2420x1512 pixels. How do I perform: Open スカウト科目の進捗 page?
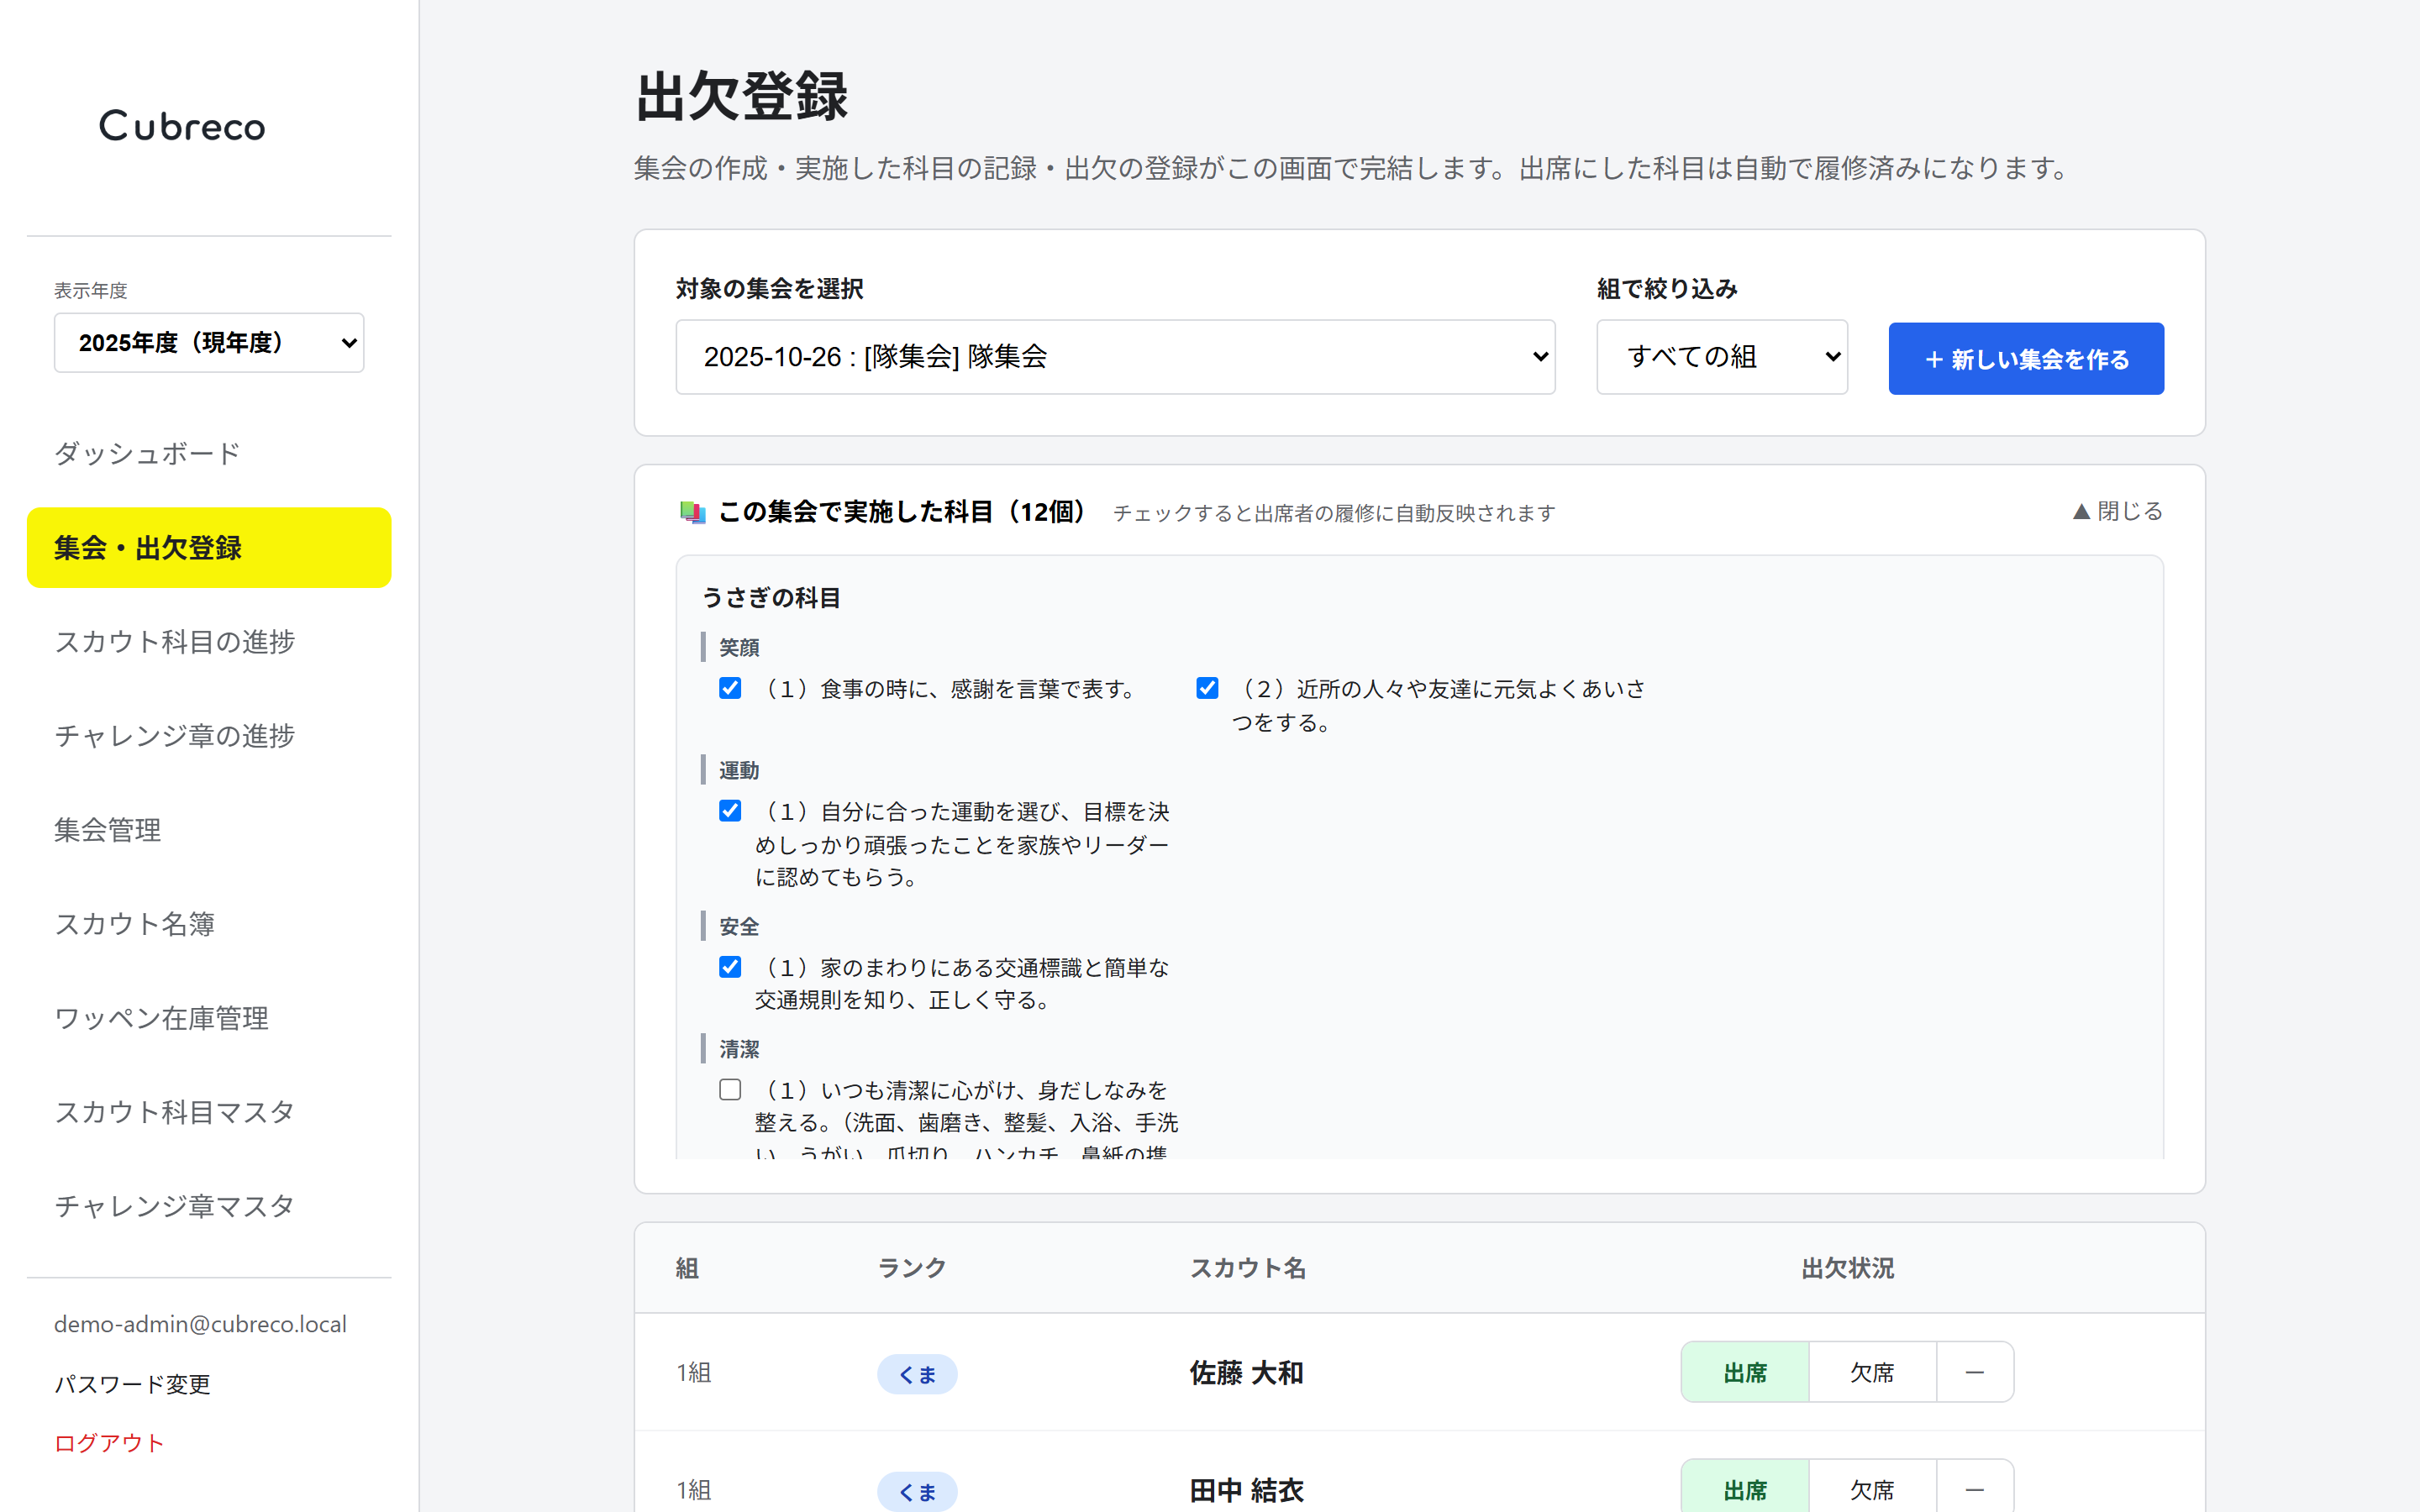coord(209,642)
